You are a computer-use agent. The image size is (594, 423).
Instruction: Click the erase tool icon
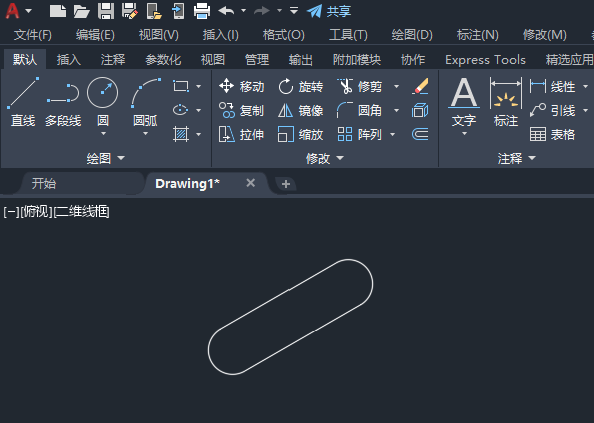pyautogui.click(x=420, y=86)
